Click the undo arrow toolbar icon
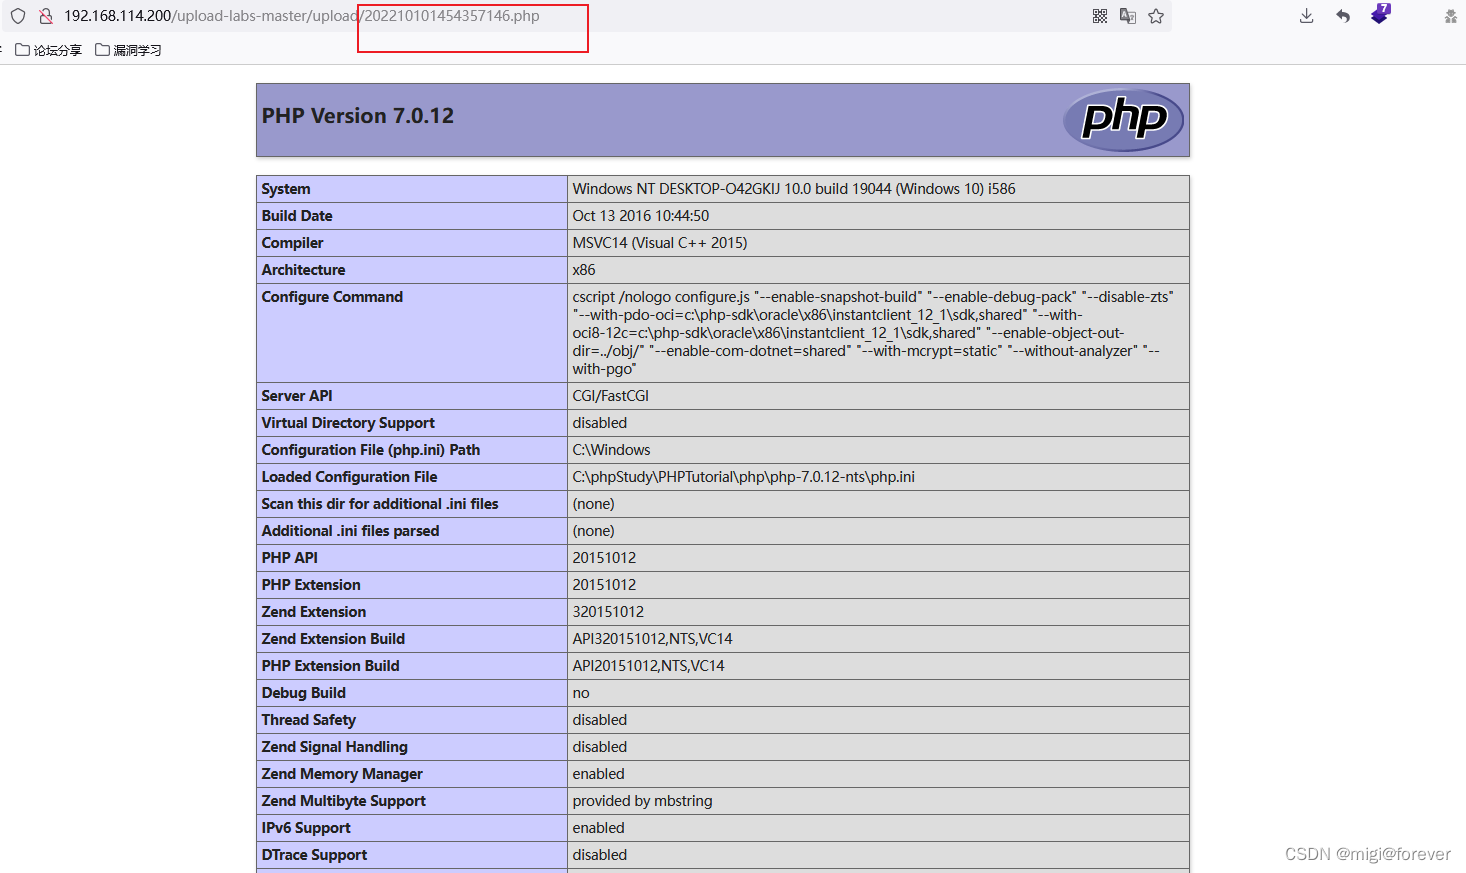Screen dimensions: 1466x873 coord(1343,16)
